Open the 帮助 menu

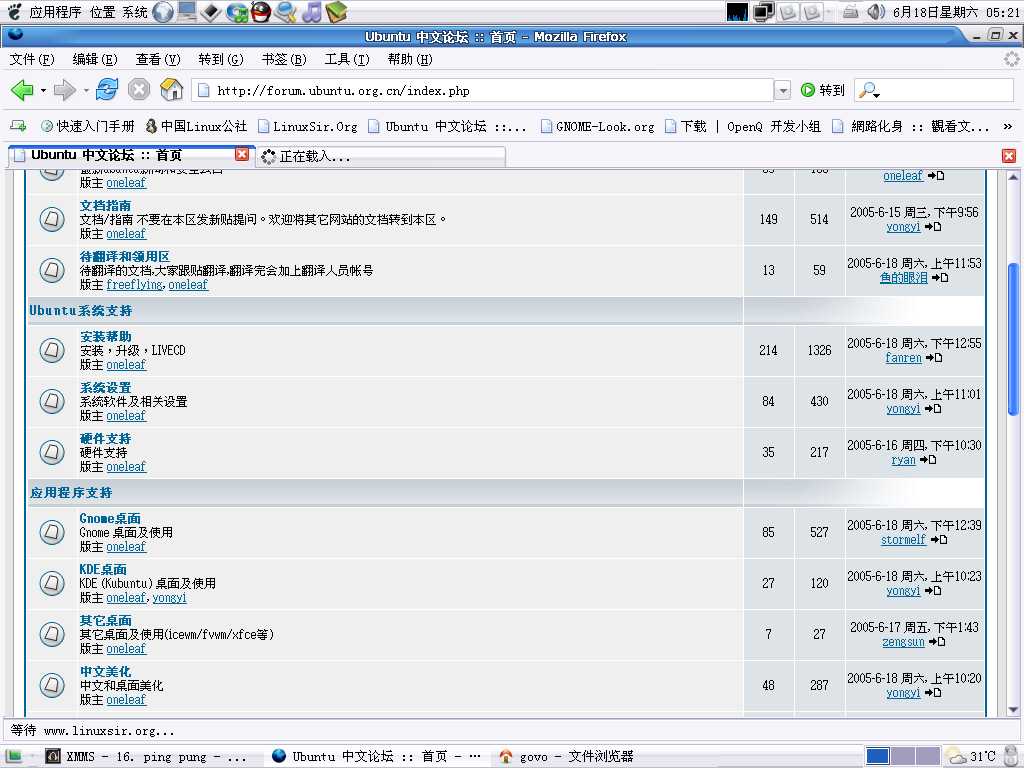409,59
